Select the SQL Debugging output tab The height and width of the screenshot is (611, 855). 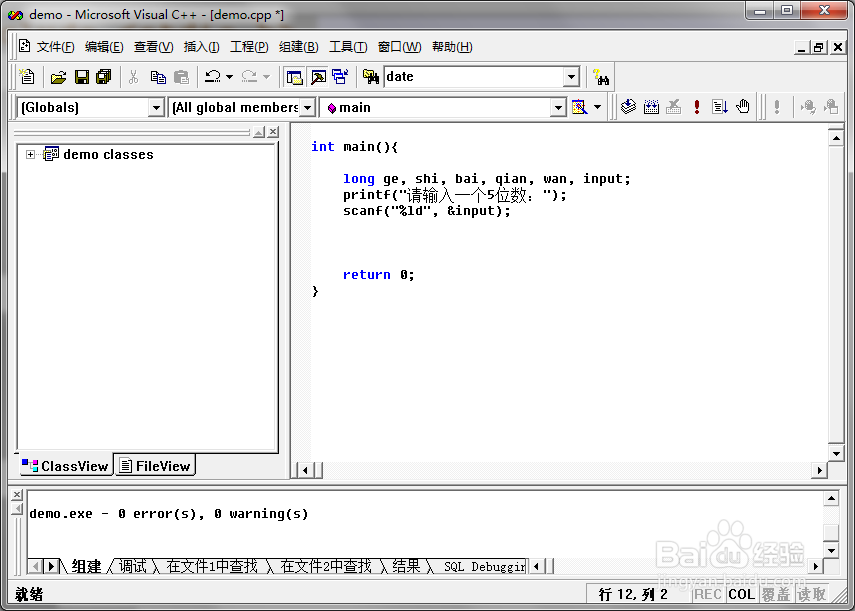(484, 567)
